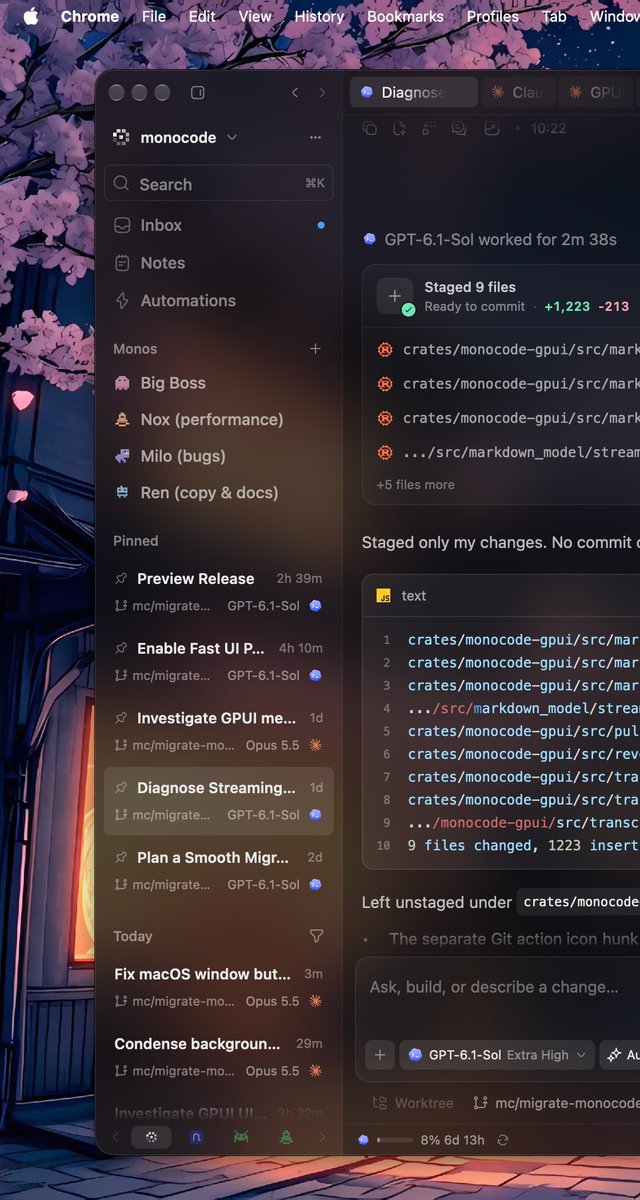The height and width of the screenshot is (1200, 640).
Task: Open the Plan a Smooth Migr... thread title
Action: [213, 857]
